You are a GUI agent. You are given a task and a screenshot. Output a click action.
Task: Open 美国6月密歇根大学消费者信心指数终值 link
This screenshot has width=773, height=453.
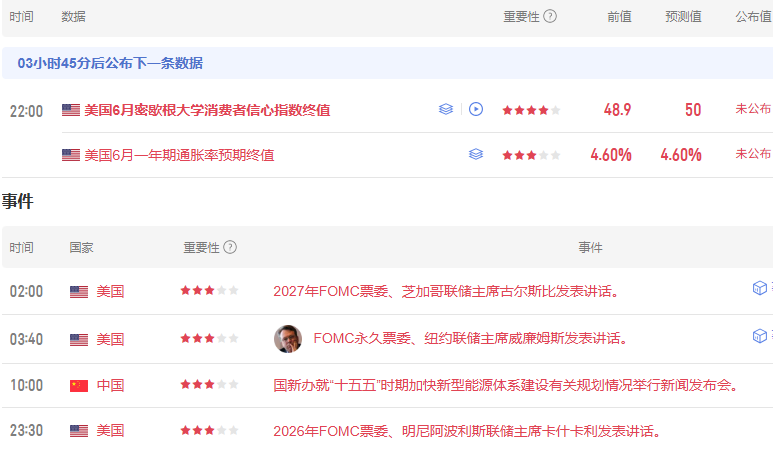(x=207, y=110)
